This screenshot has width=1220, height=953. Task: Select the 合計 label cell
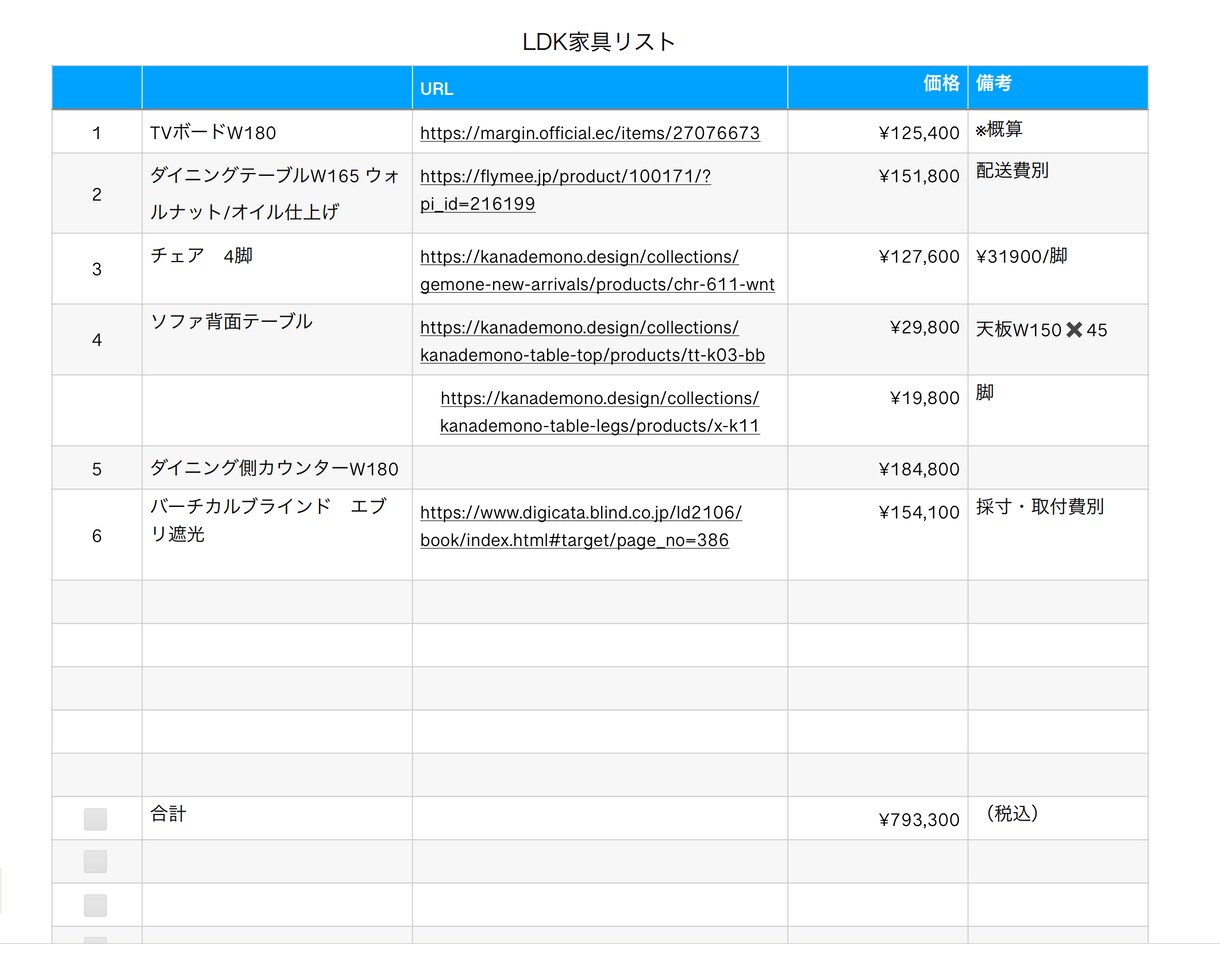(x=277, y=818)
